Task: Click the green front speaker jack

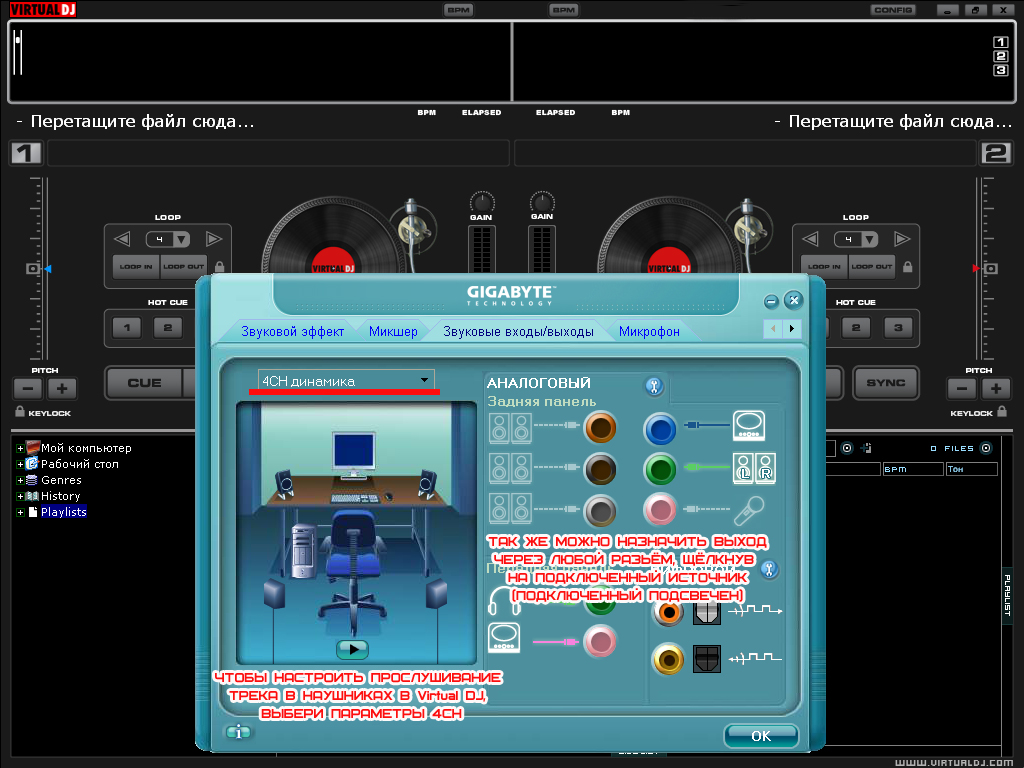Action: click(660, 469)
